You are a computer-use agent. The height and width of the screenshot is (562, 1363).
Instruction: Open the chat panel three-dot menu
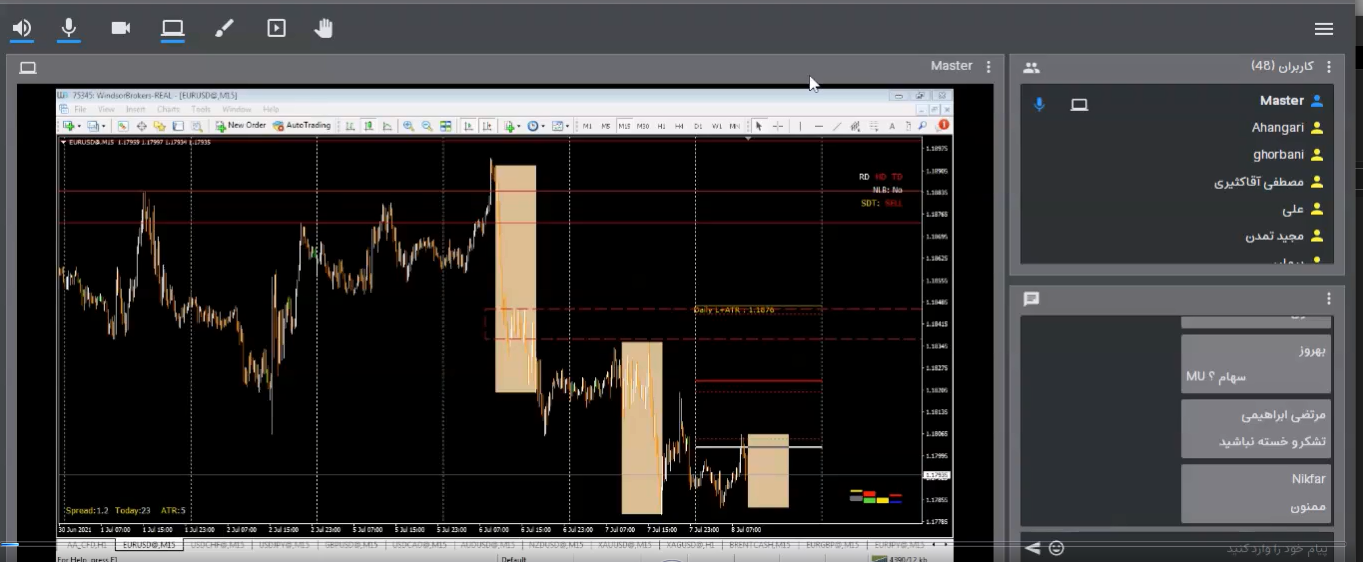tap(1329, 299)
